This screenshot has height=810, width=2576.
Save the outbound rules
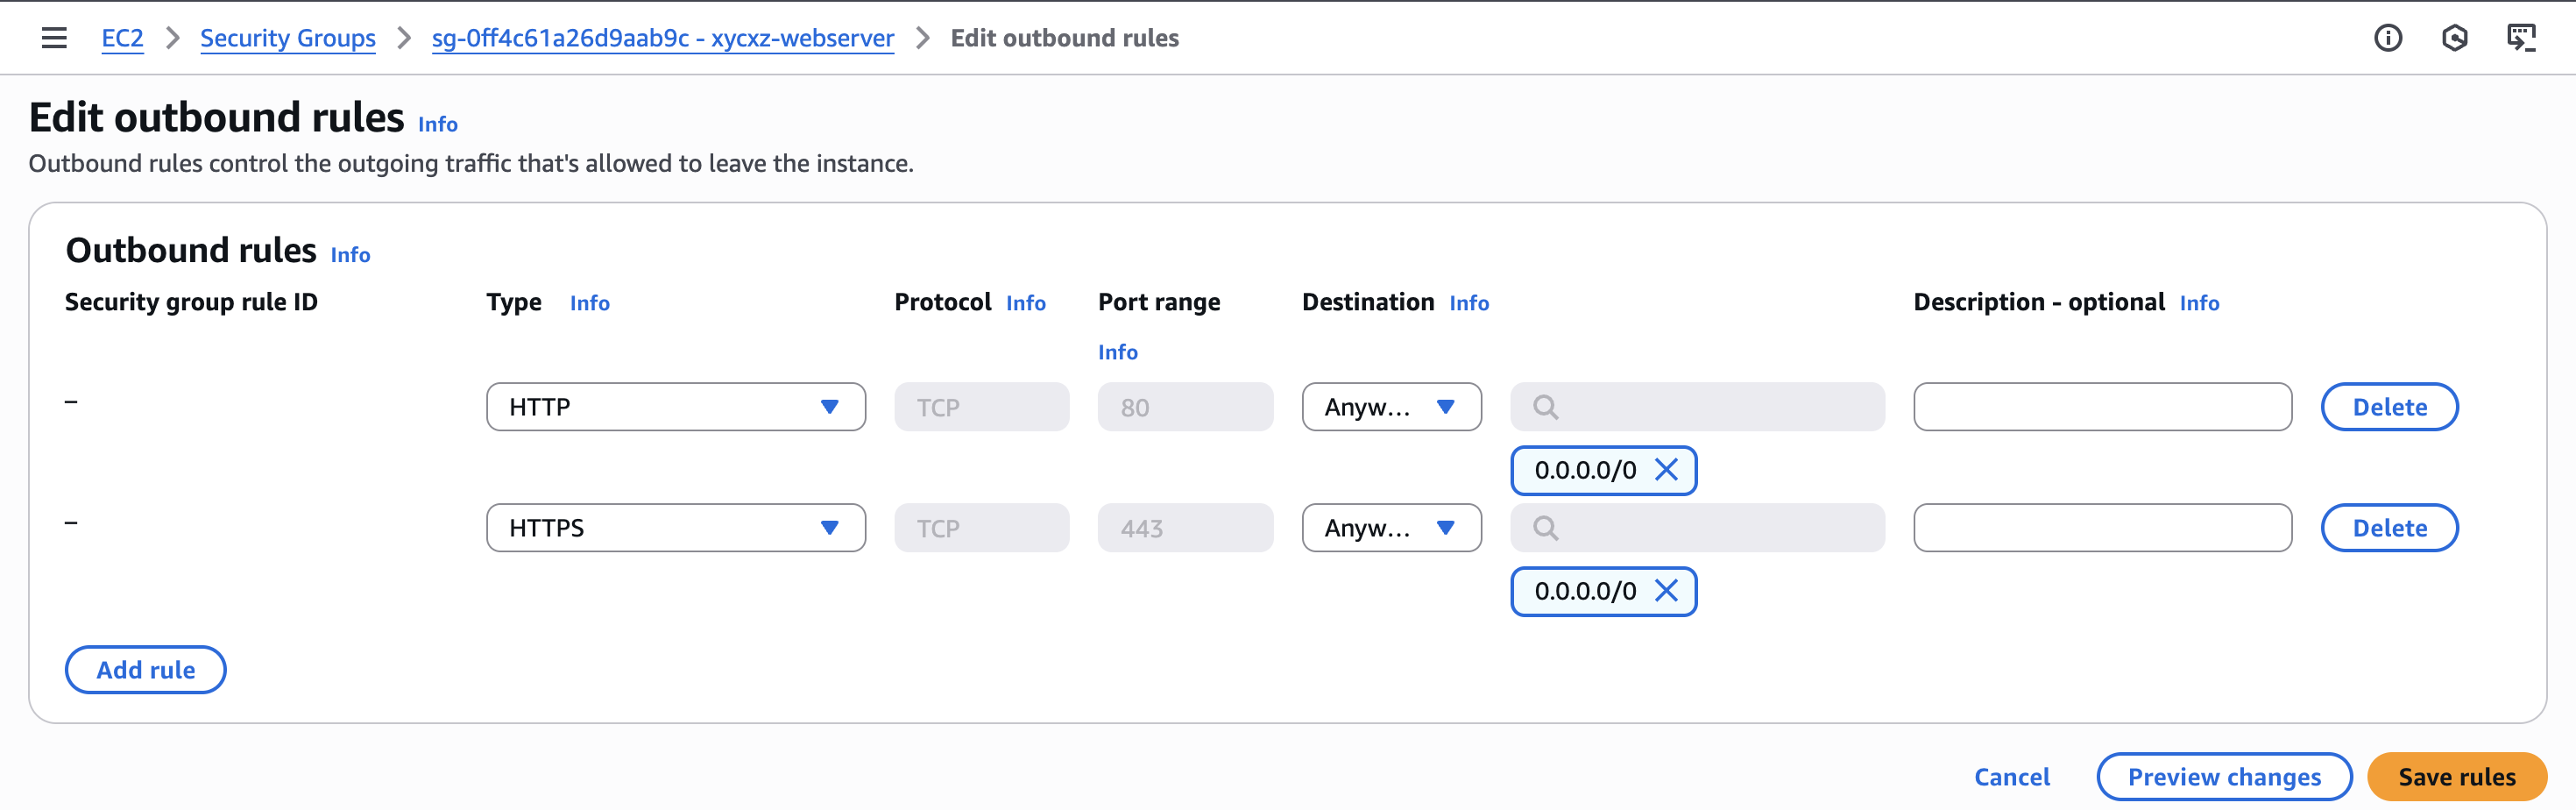(2456, 777)
